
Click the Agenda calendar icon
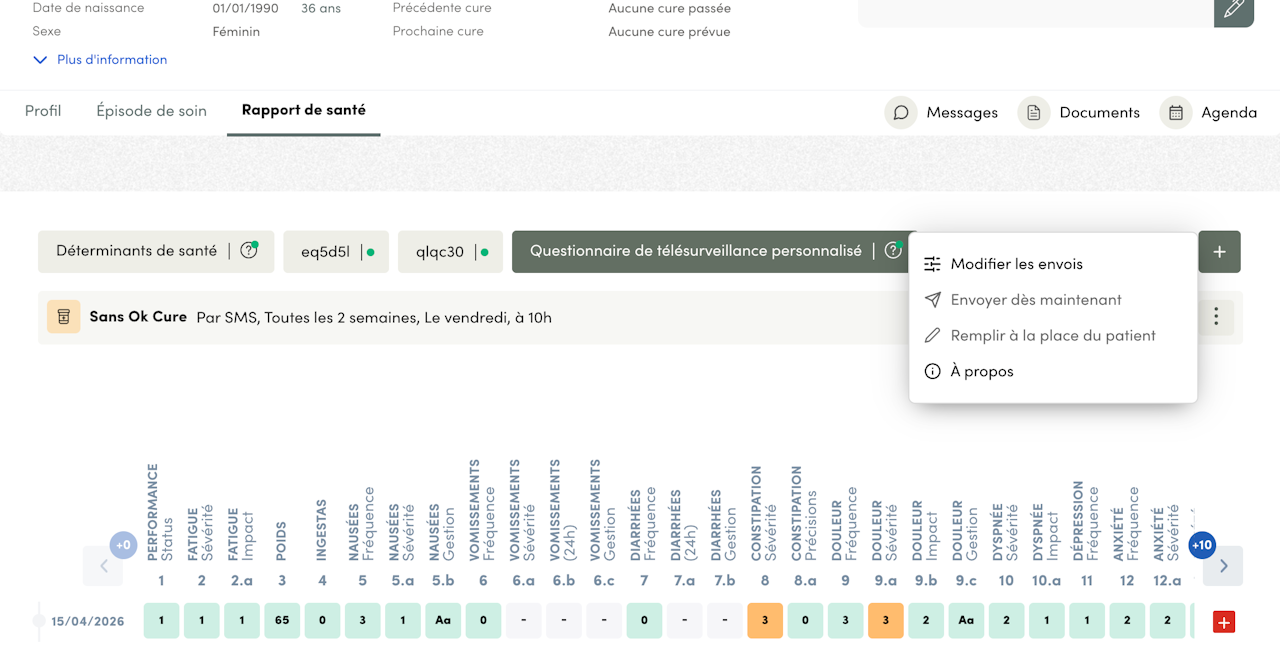[1176, 112]
